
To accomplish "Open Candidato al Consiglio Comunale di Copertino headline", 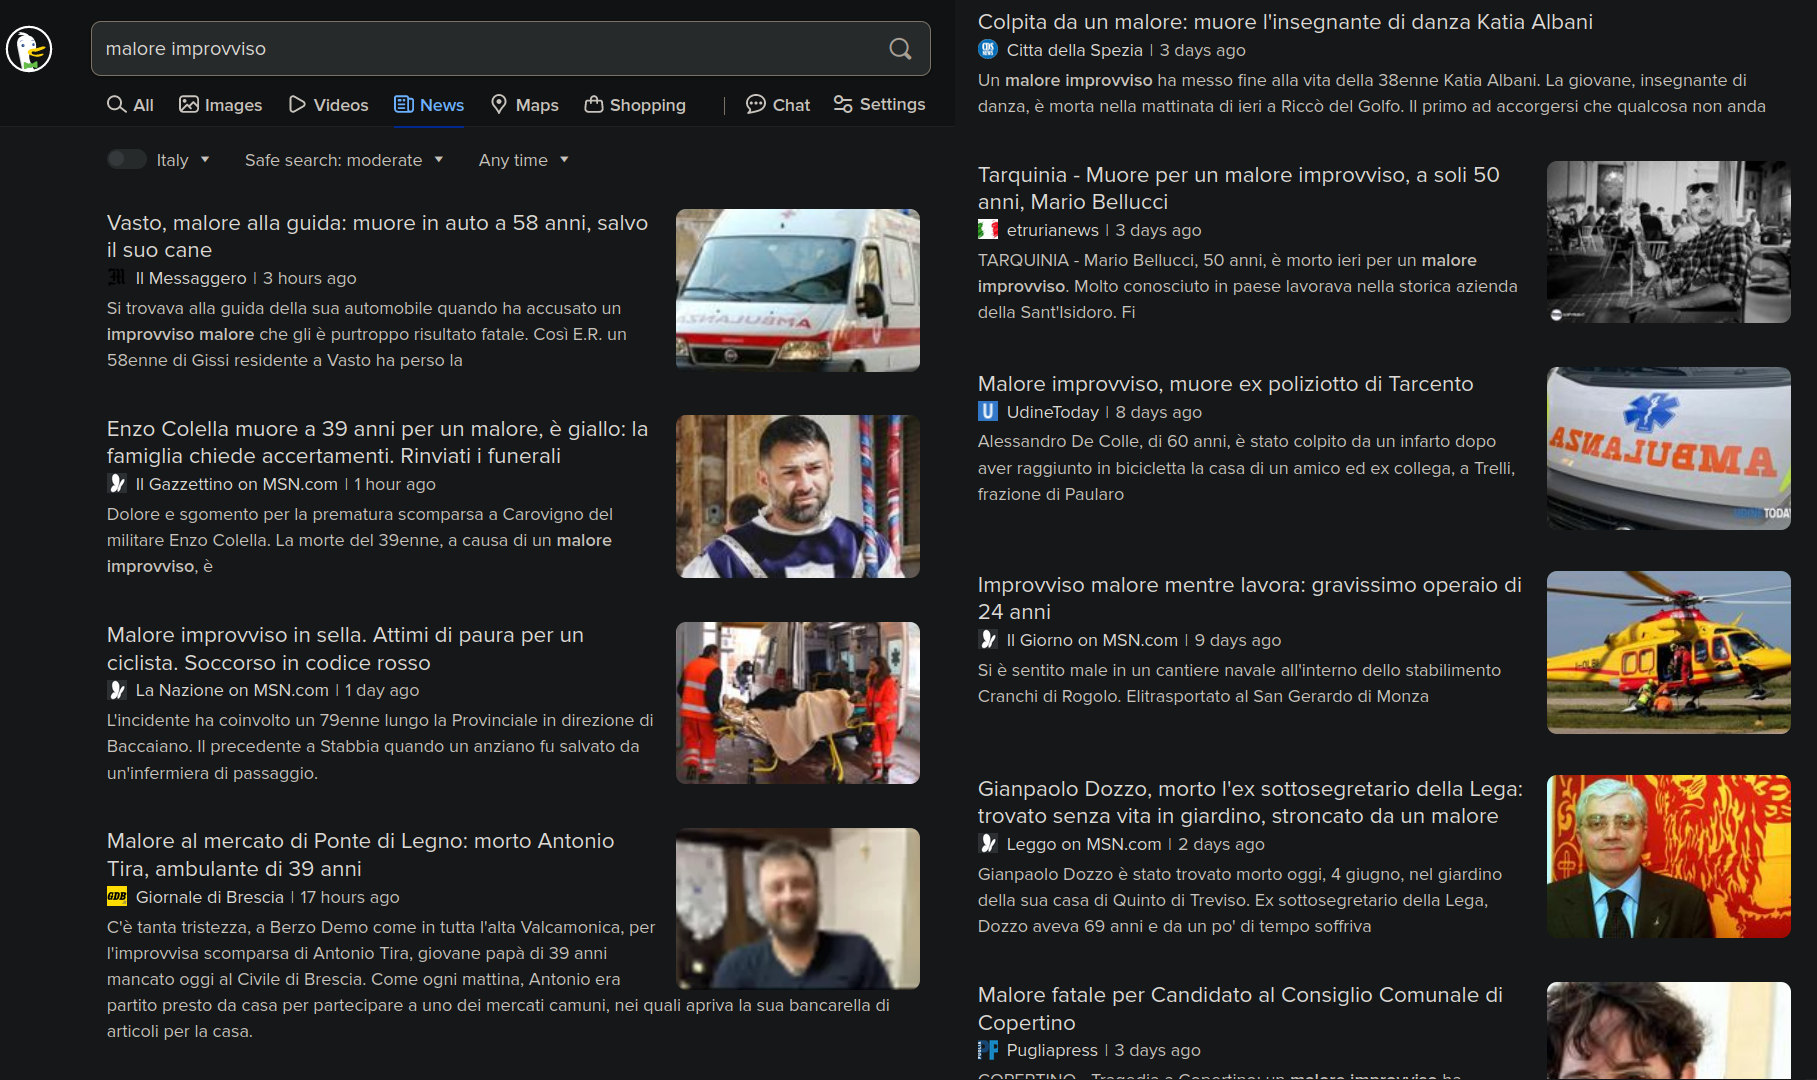I will click(x=1240, y=1008).
